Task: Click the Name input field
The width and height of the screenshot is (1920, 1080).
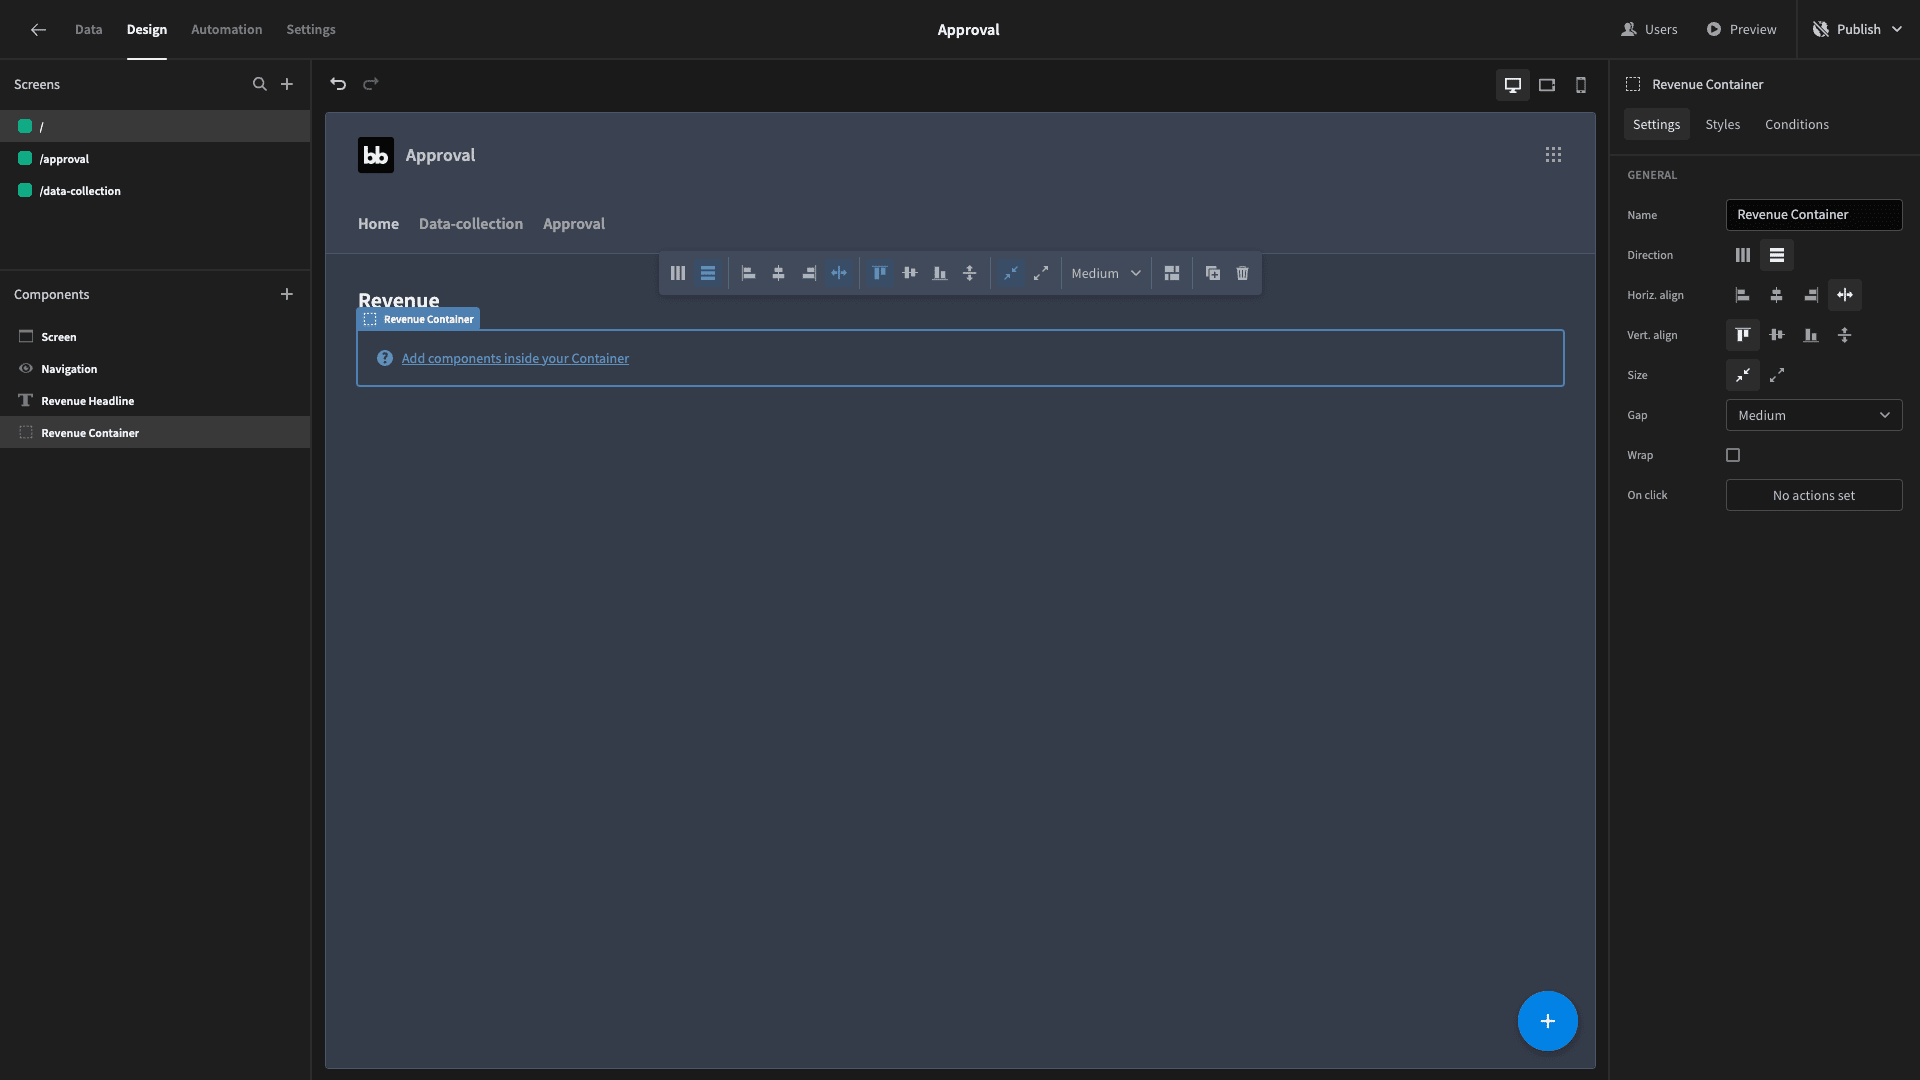Action: (x=1814, y=215)
